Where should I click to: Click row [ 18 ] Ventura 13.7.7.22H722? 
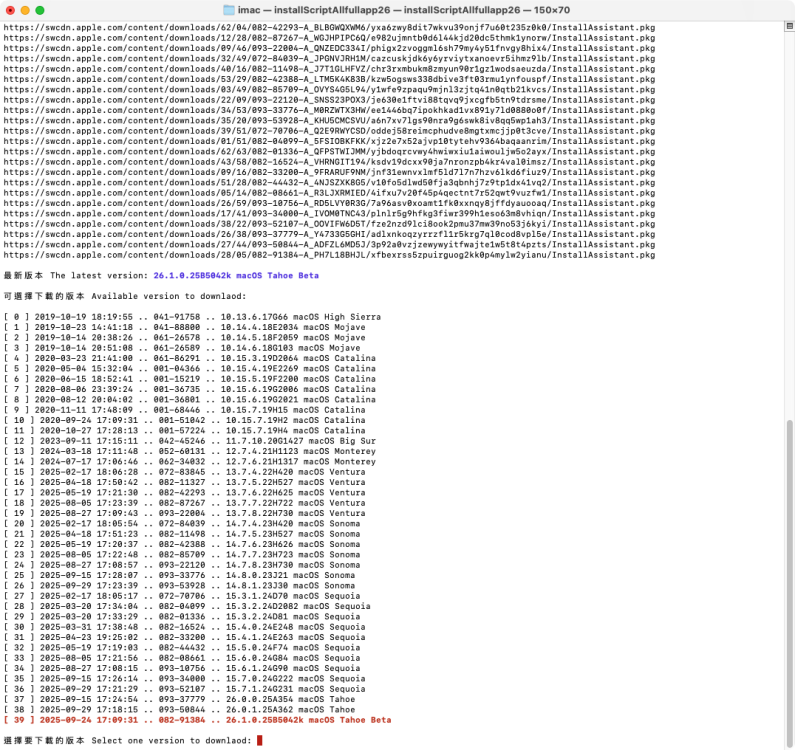pos(185,503)
